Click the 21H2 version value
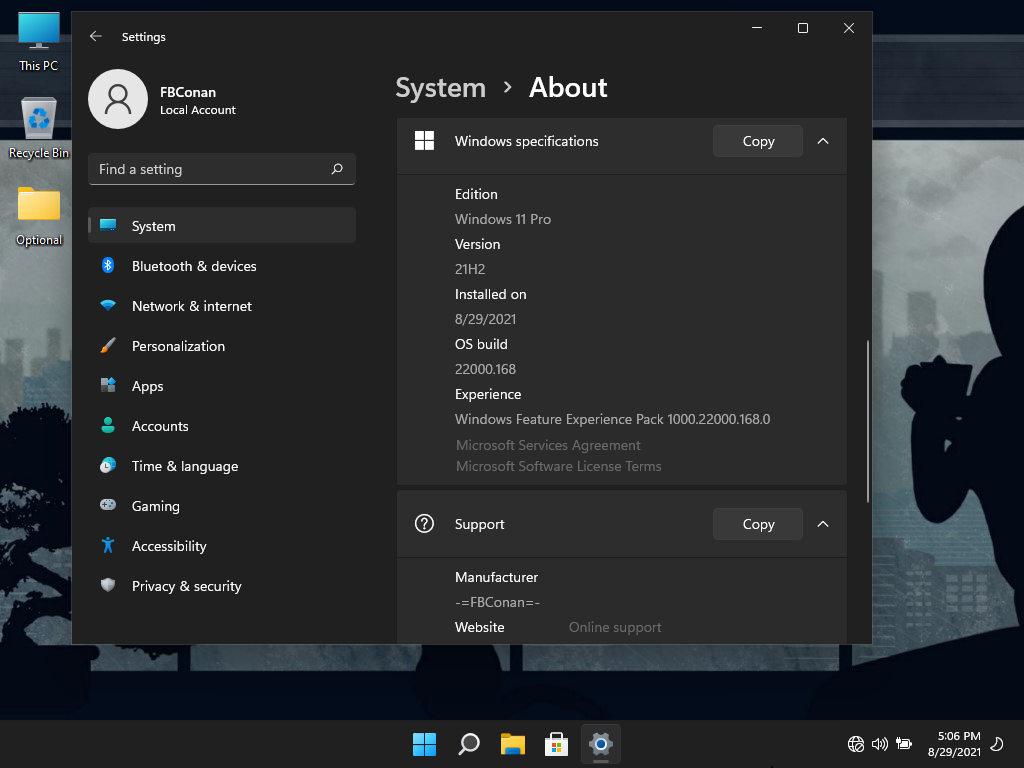This screenshot has height=768, width=1024. (x=470, y=269)
